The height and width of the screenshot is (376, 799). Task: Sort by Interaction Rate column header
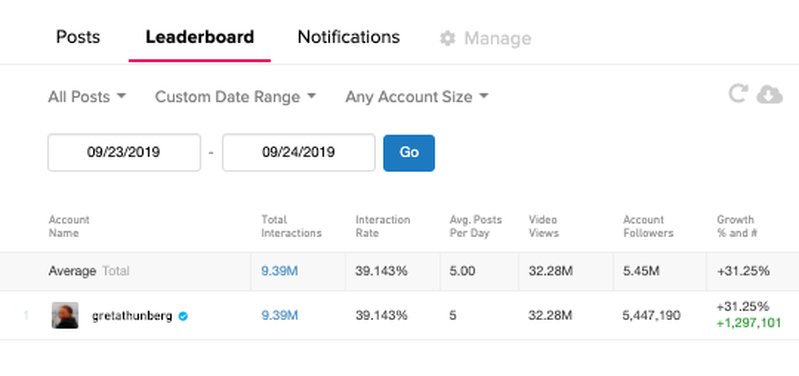(x=383, y=226)
